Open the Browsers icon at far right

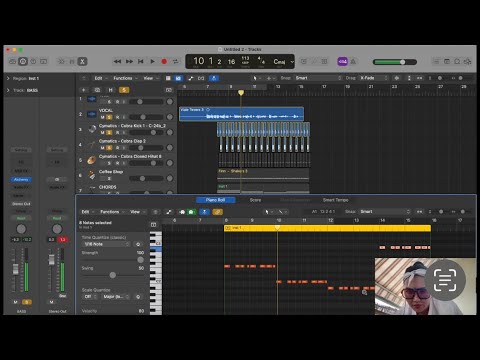(x=468, y=62)
